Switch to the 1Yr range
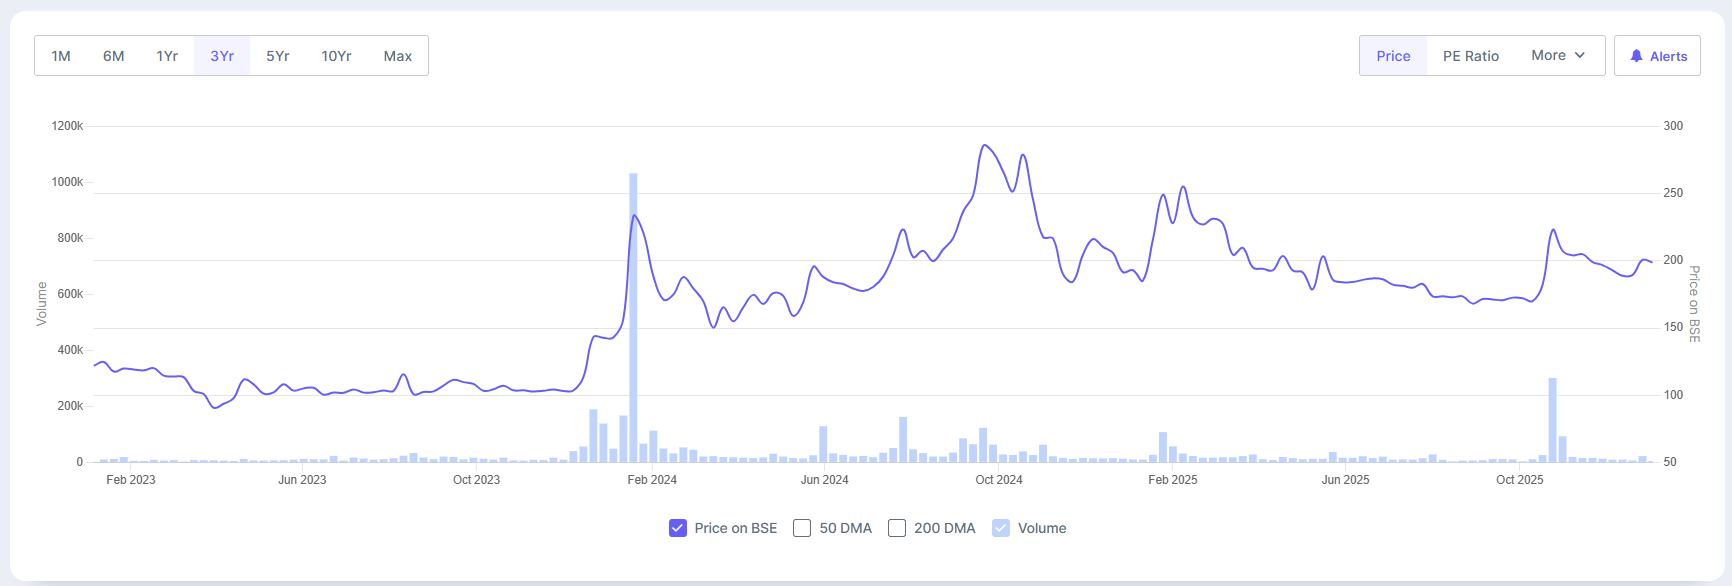This screenshot has width=1732, height=586. pyautogui.click(x=167, y=56)
